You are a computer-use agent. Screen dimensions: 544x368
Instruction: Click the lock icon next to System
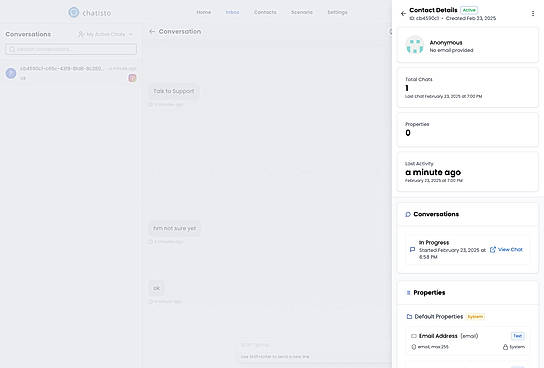coord(505,347)
